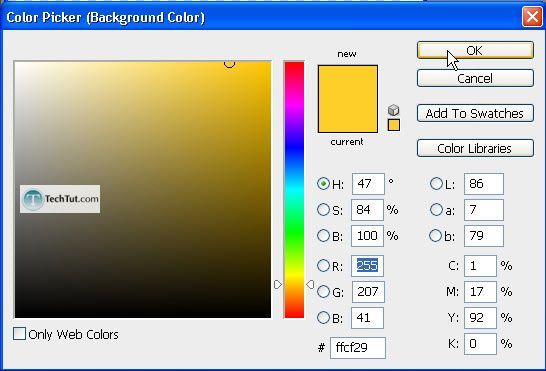Click the out-of-gamut warning cube icon
The image size is (546, 371).
coord(393,110)
